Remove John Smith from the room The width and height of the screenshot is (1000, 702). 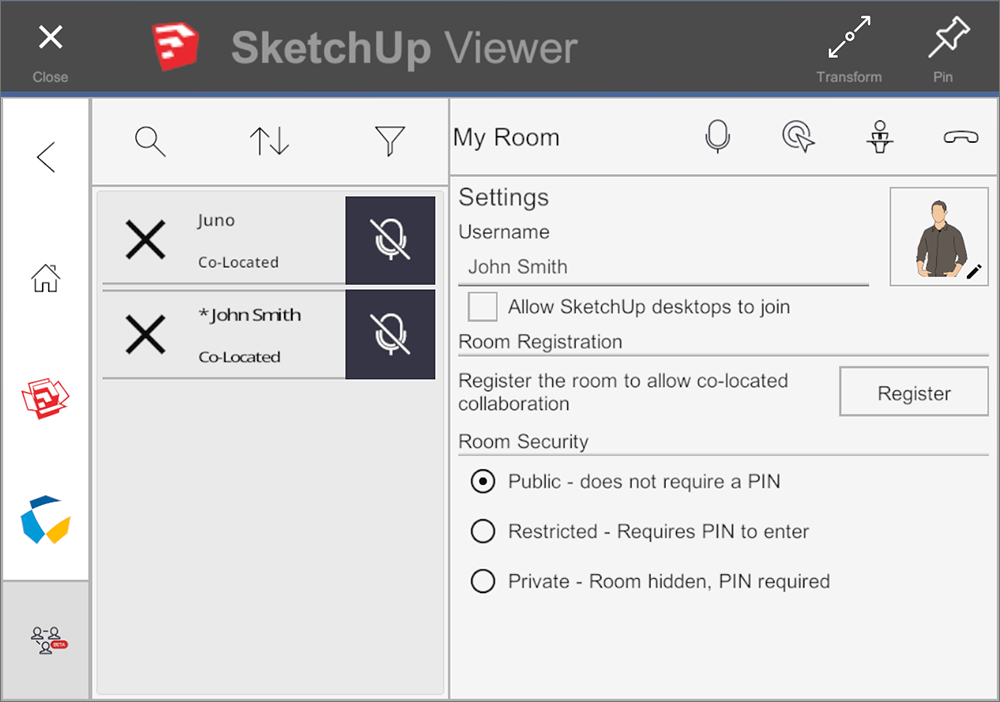click(145, 334)
